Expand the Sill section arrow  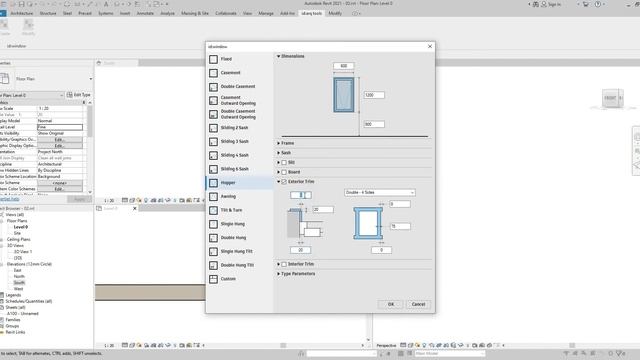[x=279, y=162]
